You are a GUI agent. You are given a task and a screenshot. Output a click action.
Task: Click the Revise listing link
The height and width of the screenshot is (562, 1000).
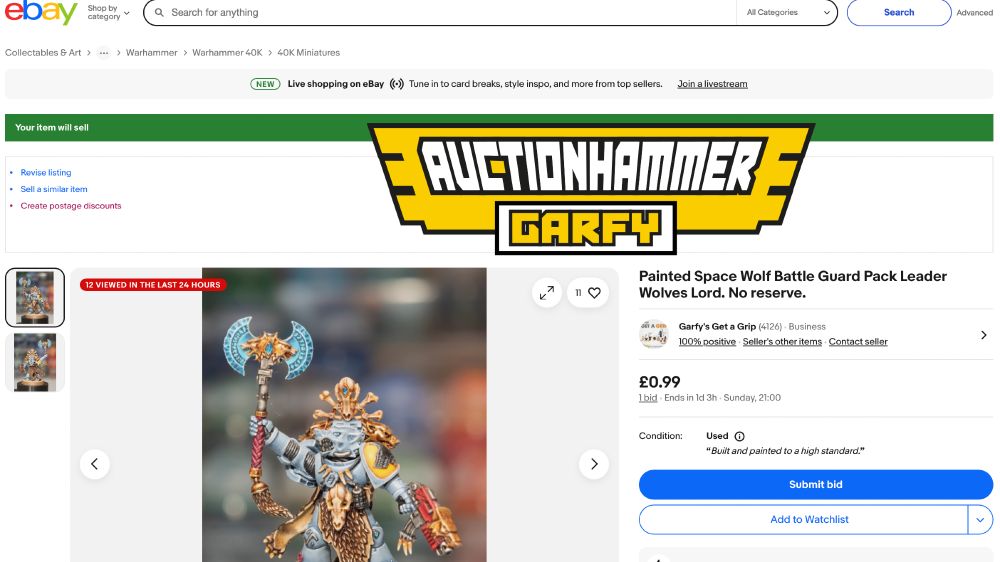pos(46,172)
